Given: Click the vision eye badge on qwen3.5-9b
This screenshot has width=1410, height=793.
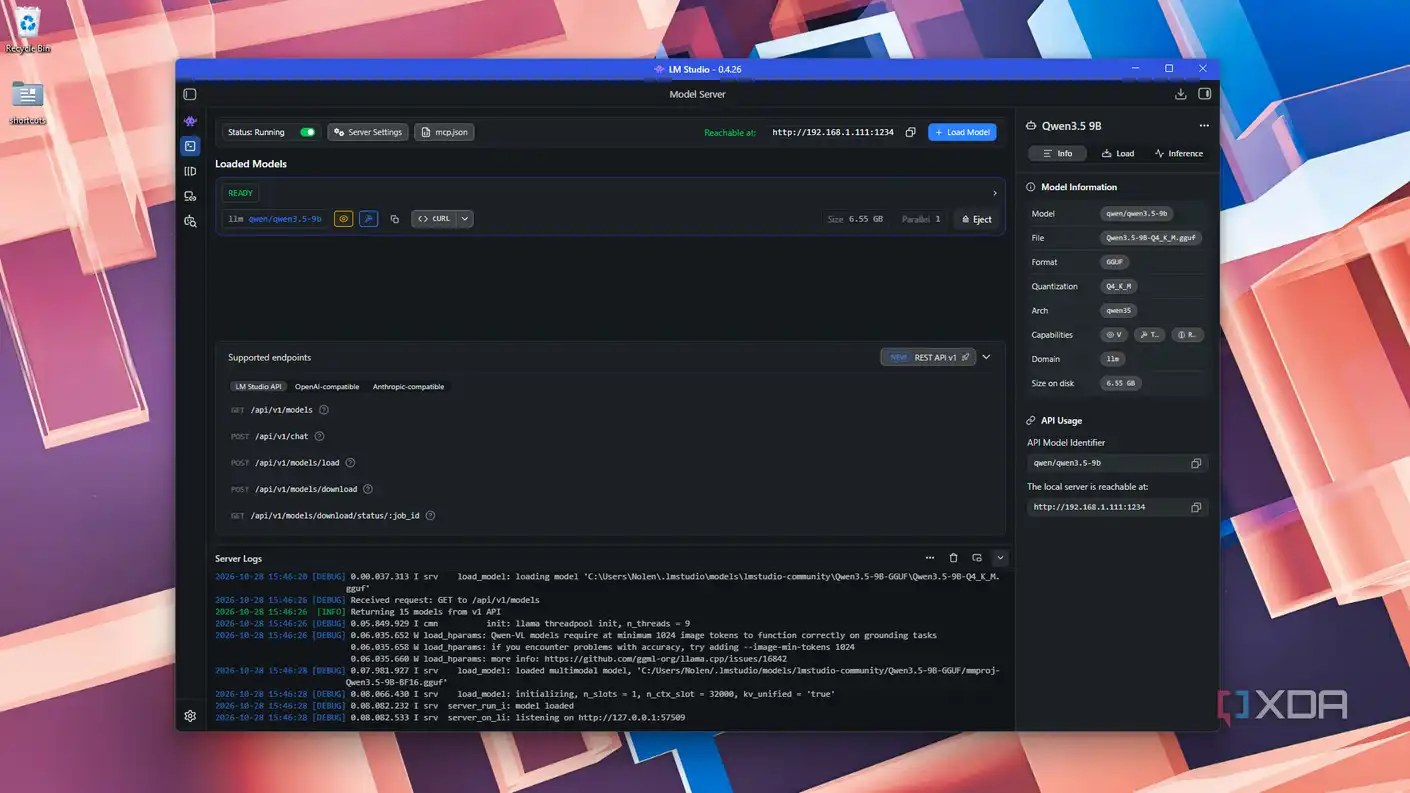Looking at the screenshot, I should pyautogui.click(x=343, y=219).
